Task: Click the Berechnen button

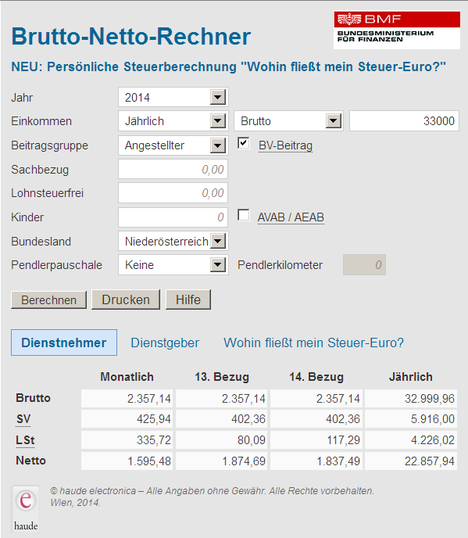Action: pos(49,300)
